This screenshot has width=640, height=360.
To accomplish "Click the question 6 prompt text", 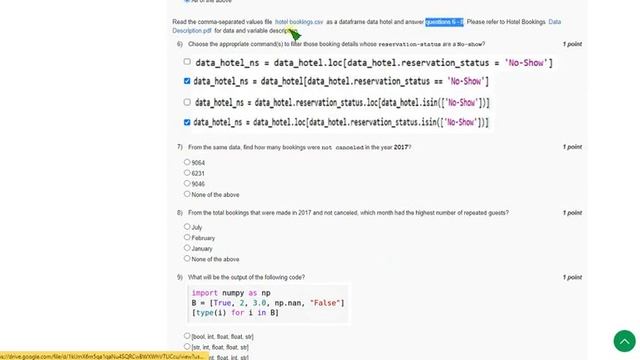I will click(x=336, y=44).
